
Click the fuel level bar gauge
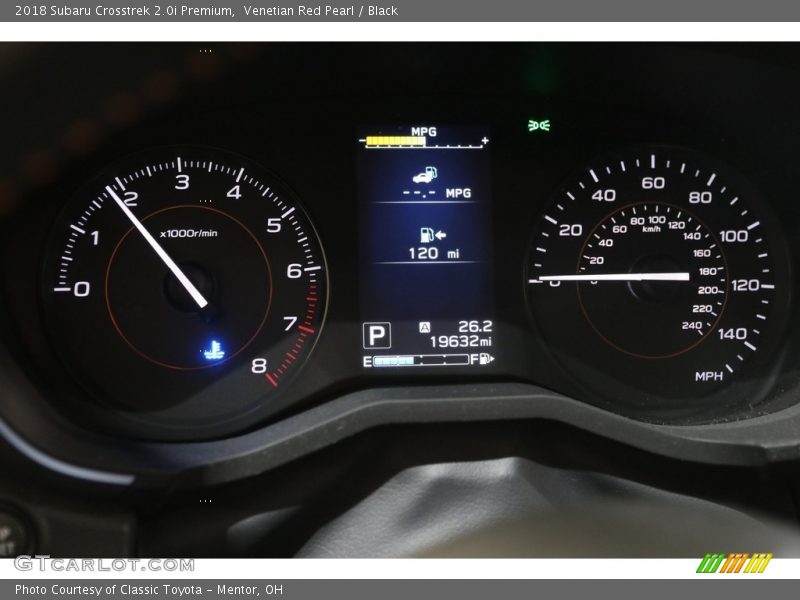point(420,360)
